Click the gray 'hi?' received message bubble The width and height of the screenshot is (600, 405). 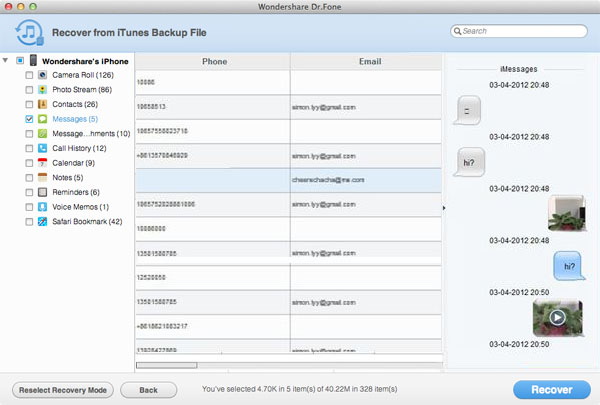pos(470,162)
